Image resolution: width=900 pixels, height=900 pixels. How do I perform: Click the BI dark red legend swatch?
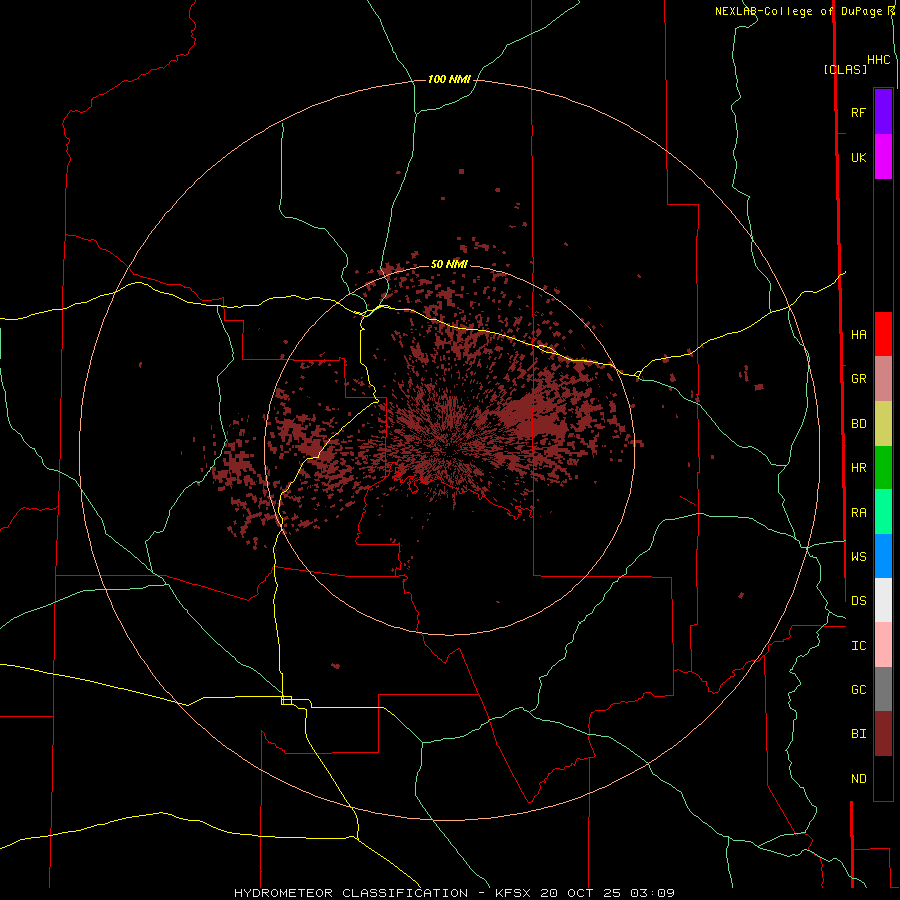[x=883, y=734]
